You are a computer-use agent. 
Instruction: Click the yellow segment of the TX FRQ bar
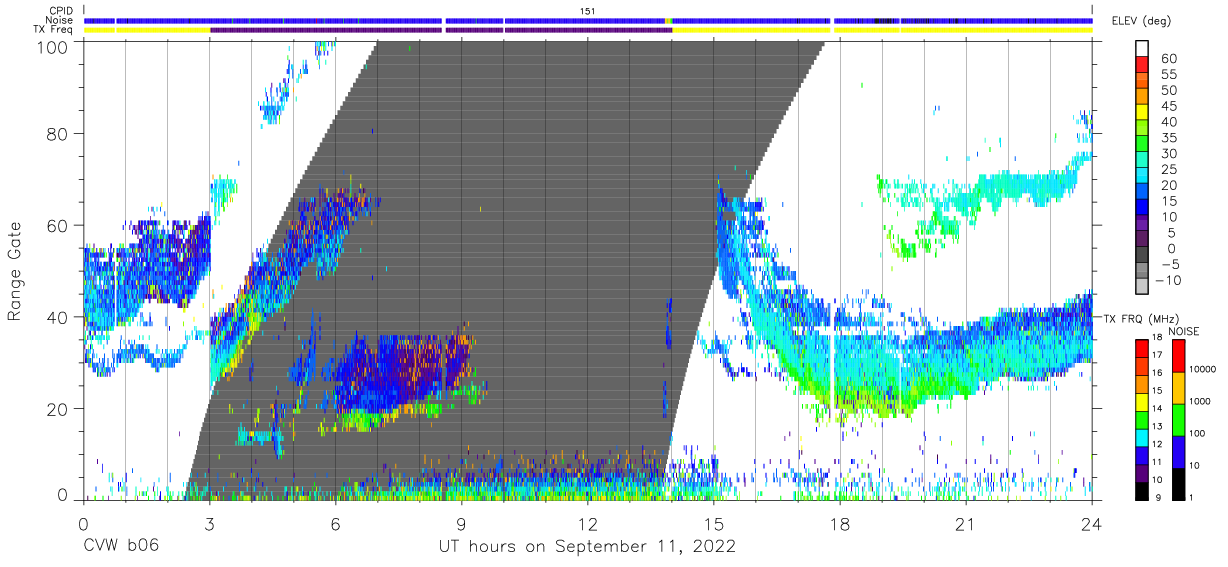point(1142,402)
